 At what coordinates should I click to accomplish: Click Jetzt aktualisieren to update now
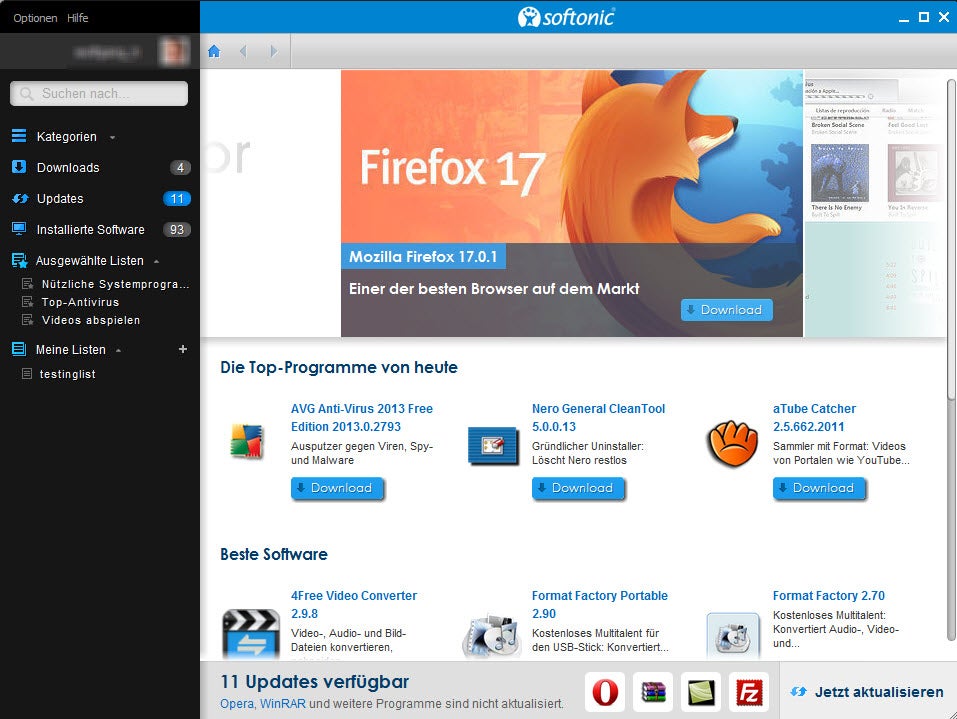[866, 691]
